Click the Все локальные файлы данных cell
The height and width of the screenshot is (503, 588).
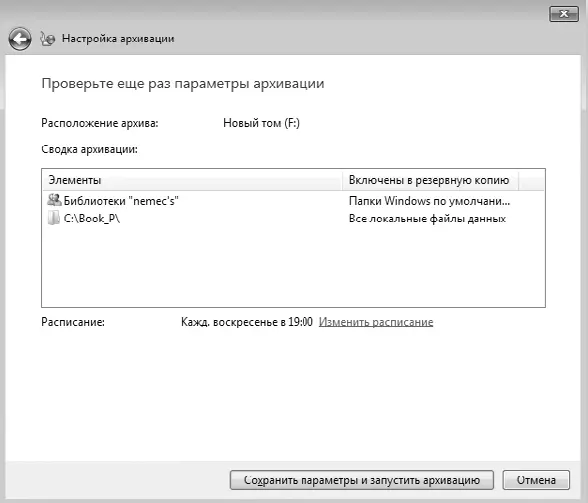click(427, 219)
